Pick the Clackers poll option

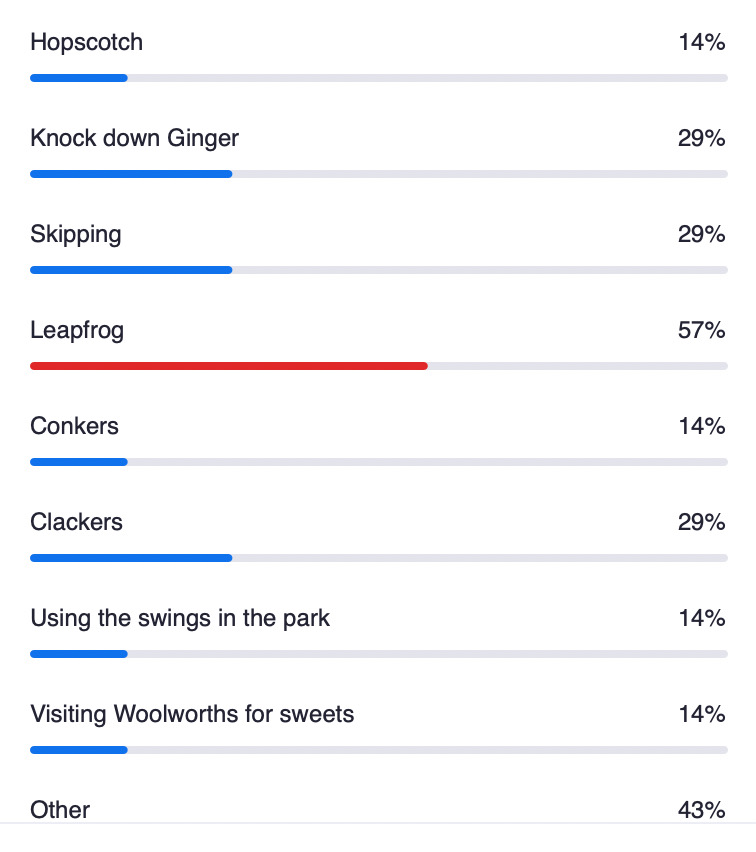pyautogui.click(x=77, y=522)
